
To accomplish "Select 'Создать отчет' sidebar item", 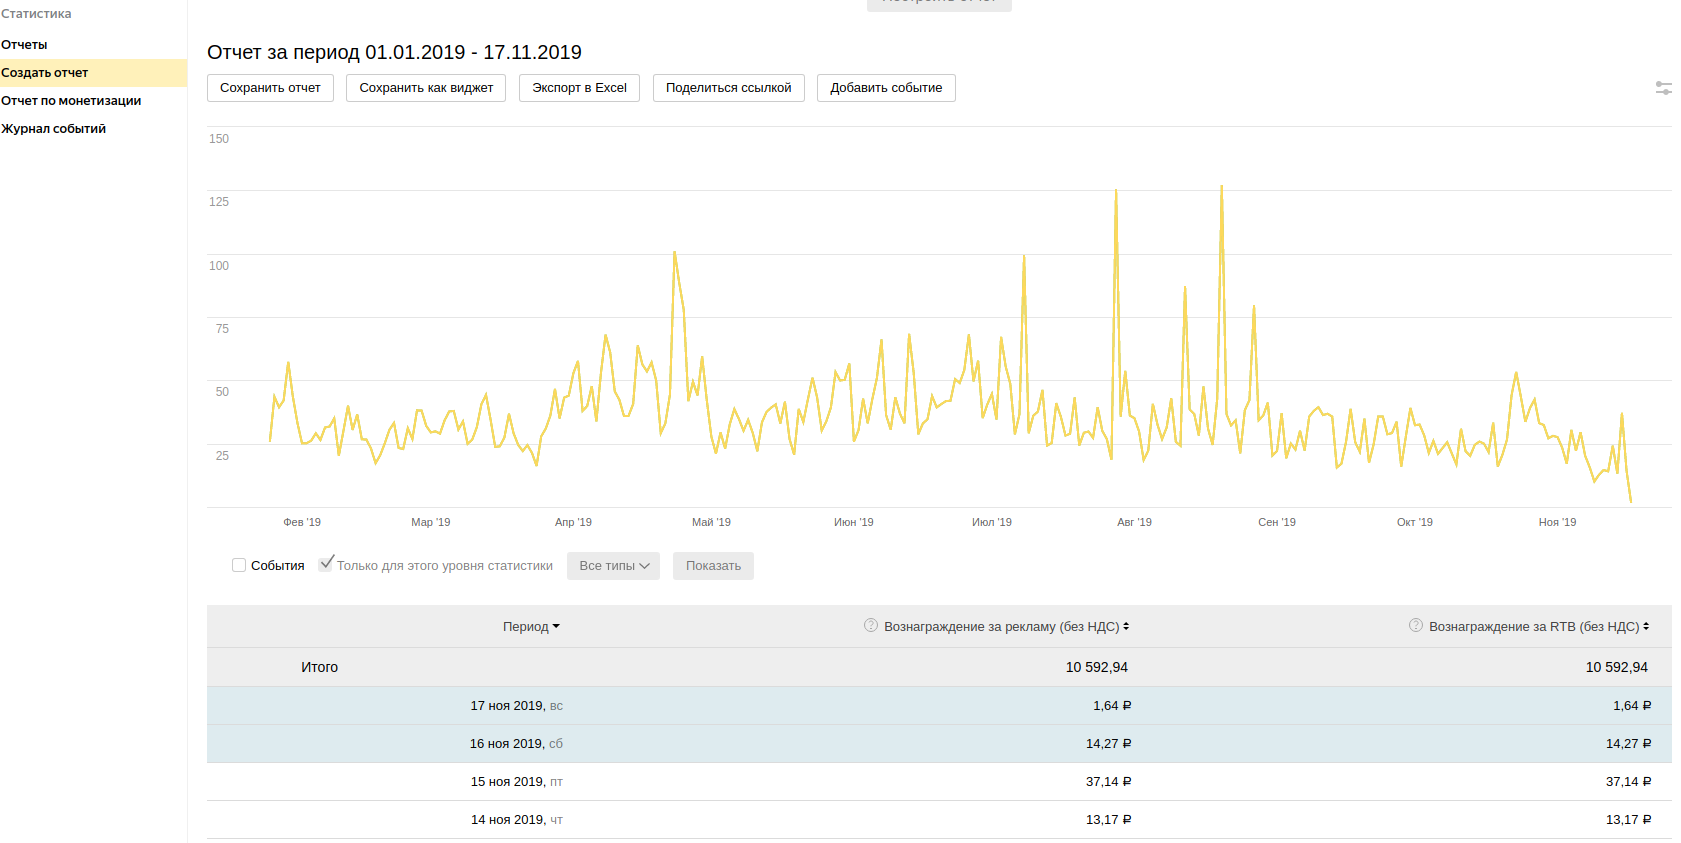I will coord(45,73).
